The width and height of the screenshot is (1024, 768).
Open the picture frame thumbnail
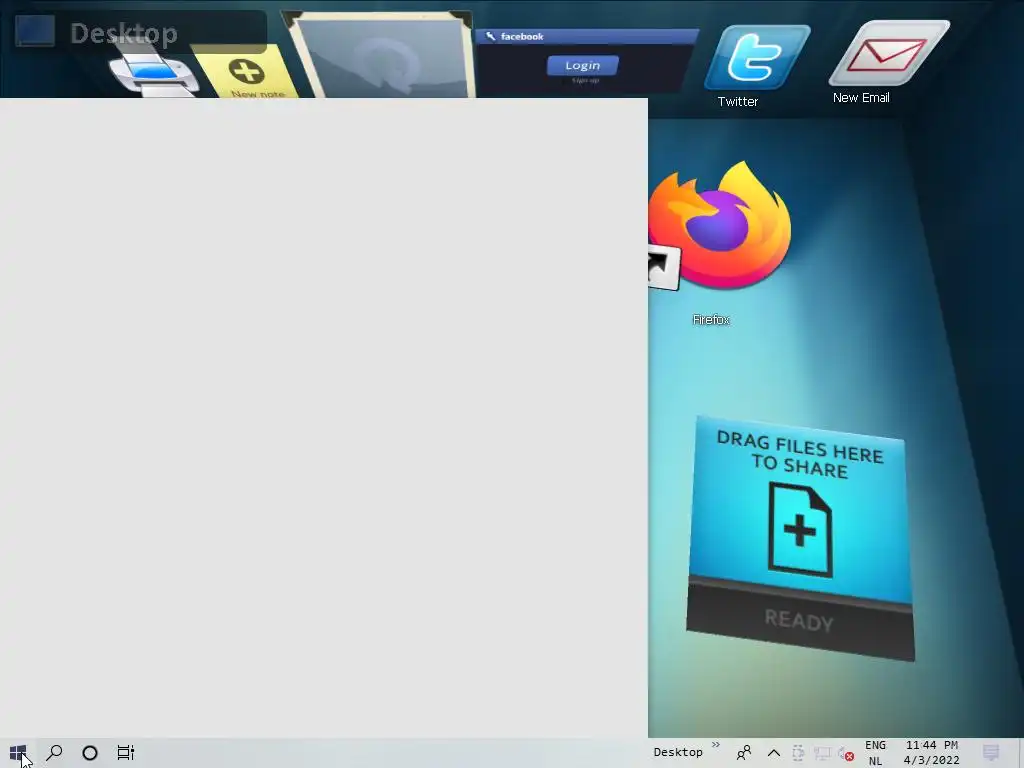pos(385,57)
